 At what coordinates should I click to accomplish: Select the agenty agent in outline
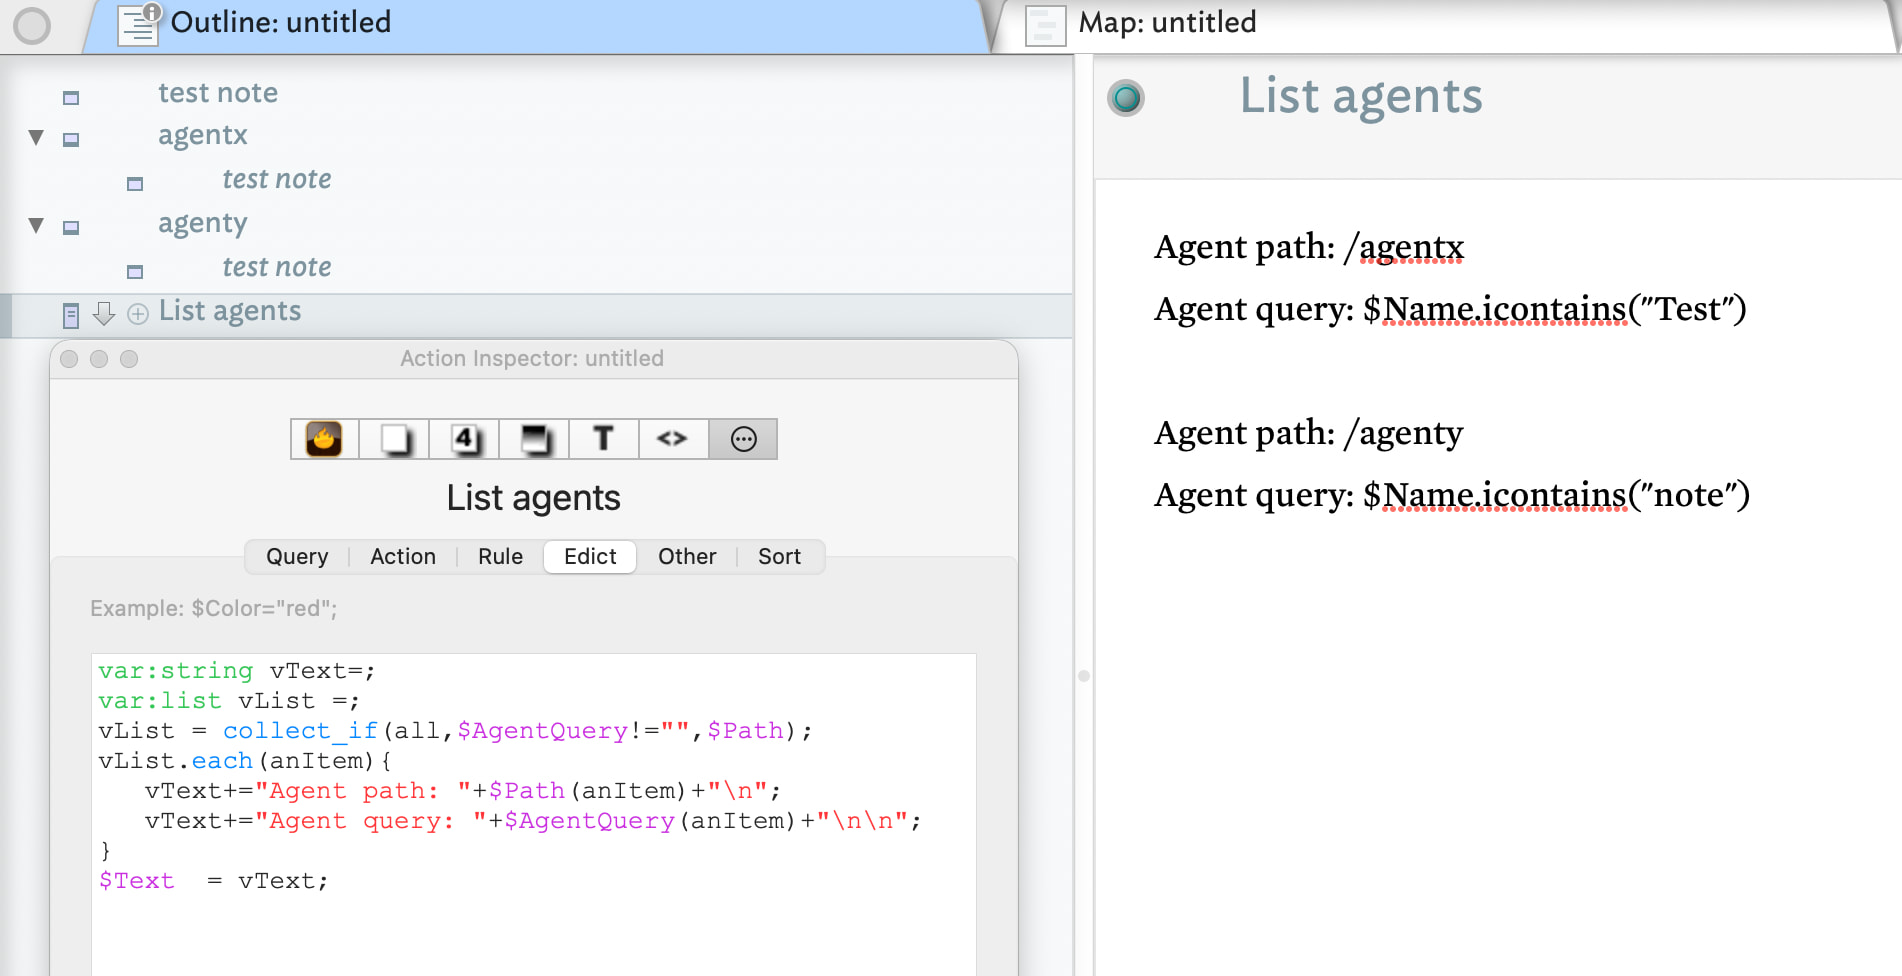click(x=203, y=223)
